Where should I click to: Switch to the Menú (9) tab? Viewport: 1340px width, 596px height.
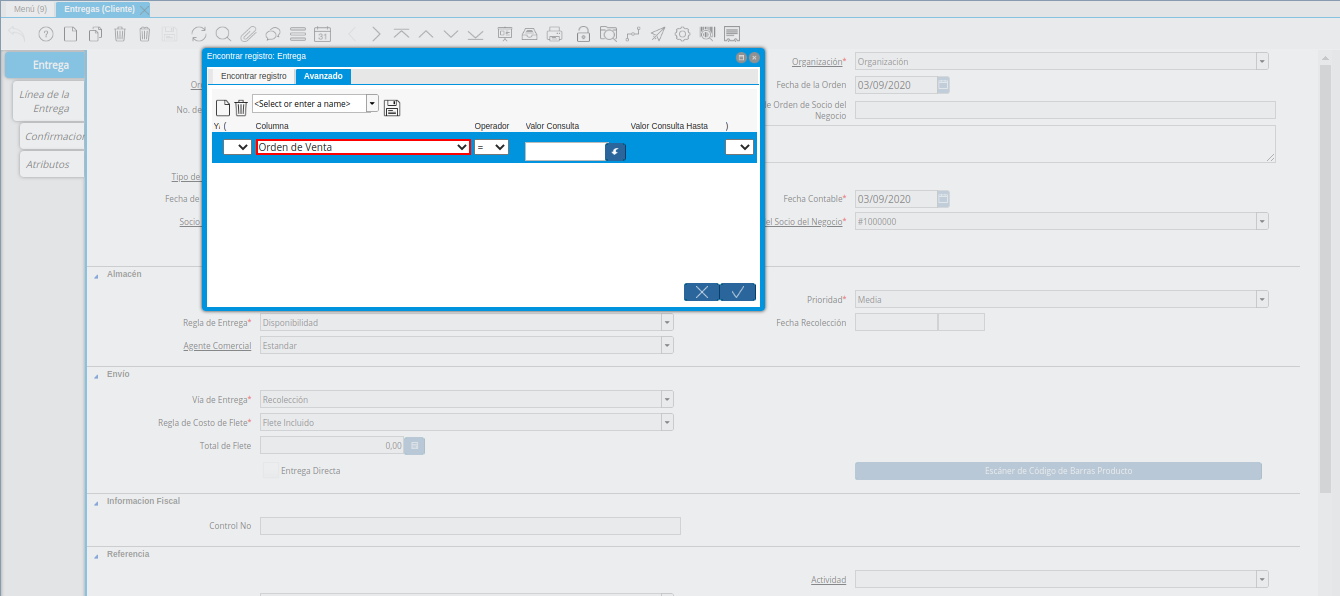click(29, 8)
